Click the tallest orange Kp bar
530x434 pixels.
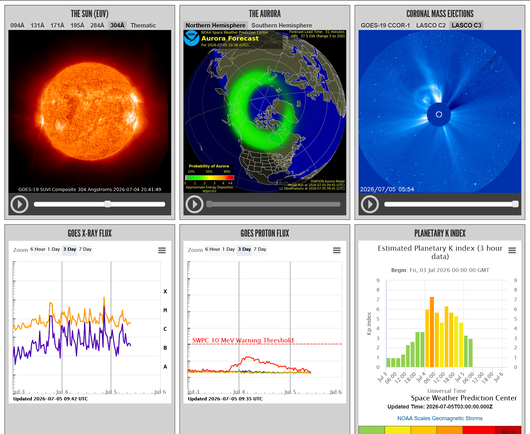coord(432,332)
